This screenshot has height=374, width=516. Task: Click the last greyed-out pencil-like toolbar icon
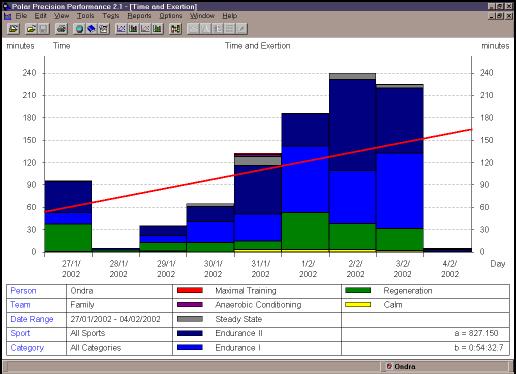click(241, 29)
